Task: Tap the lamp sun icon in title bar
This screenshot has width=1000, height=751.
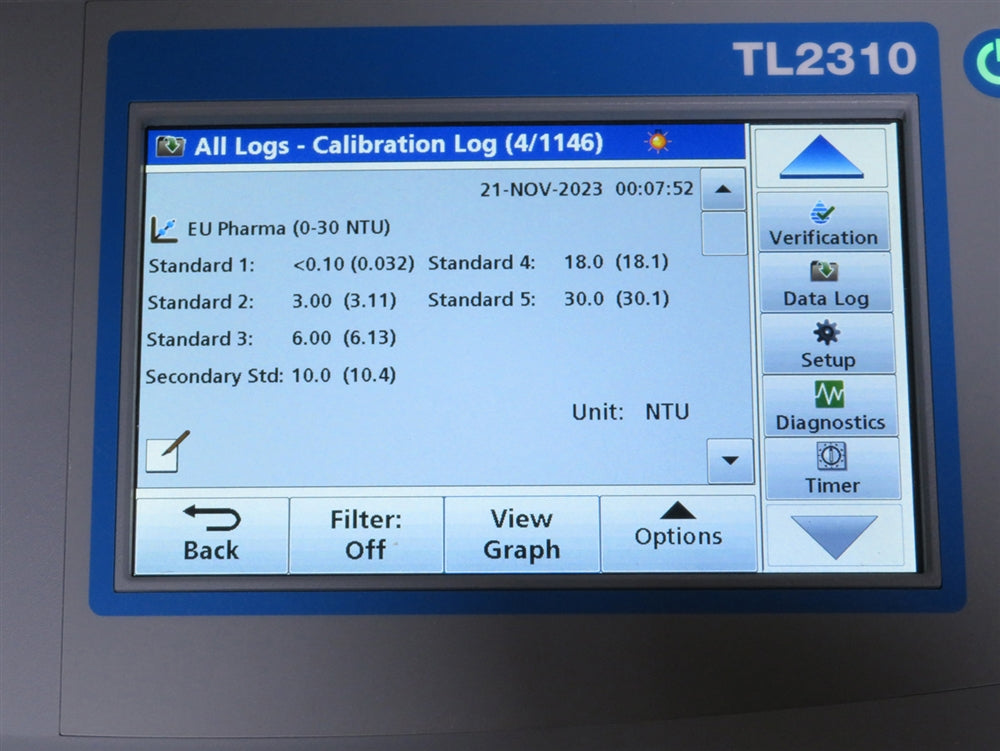Action: point(658,141)
